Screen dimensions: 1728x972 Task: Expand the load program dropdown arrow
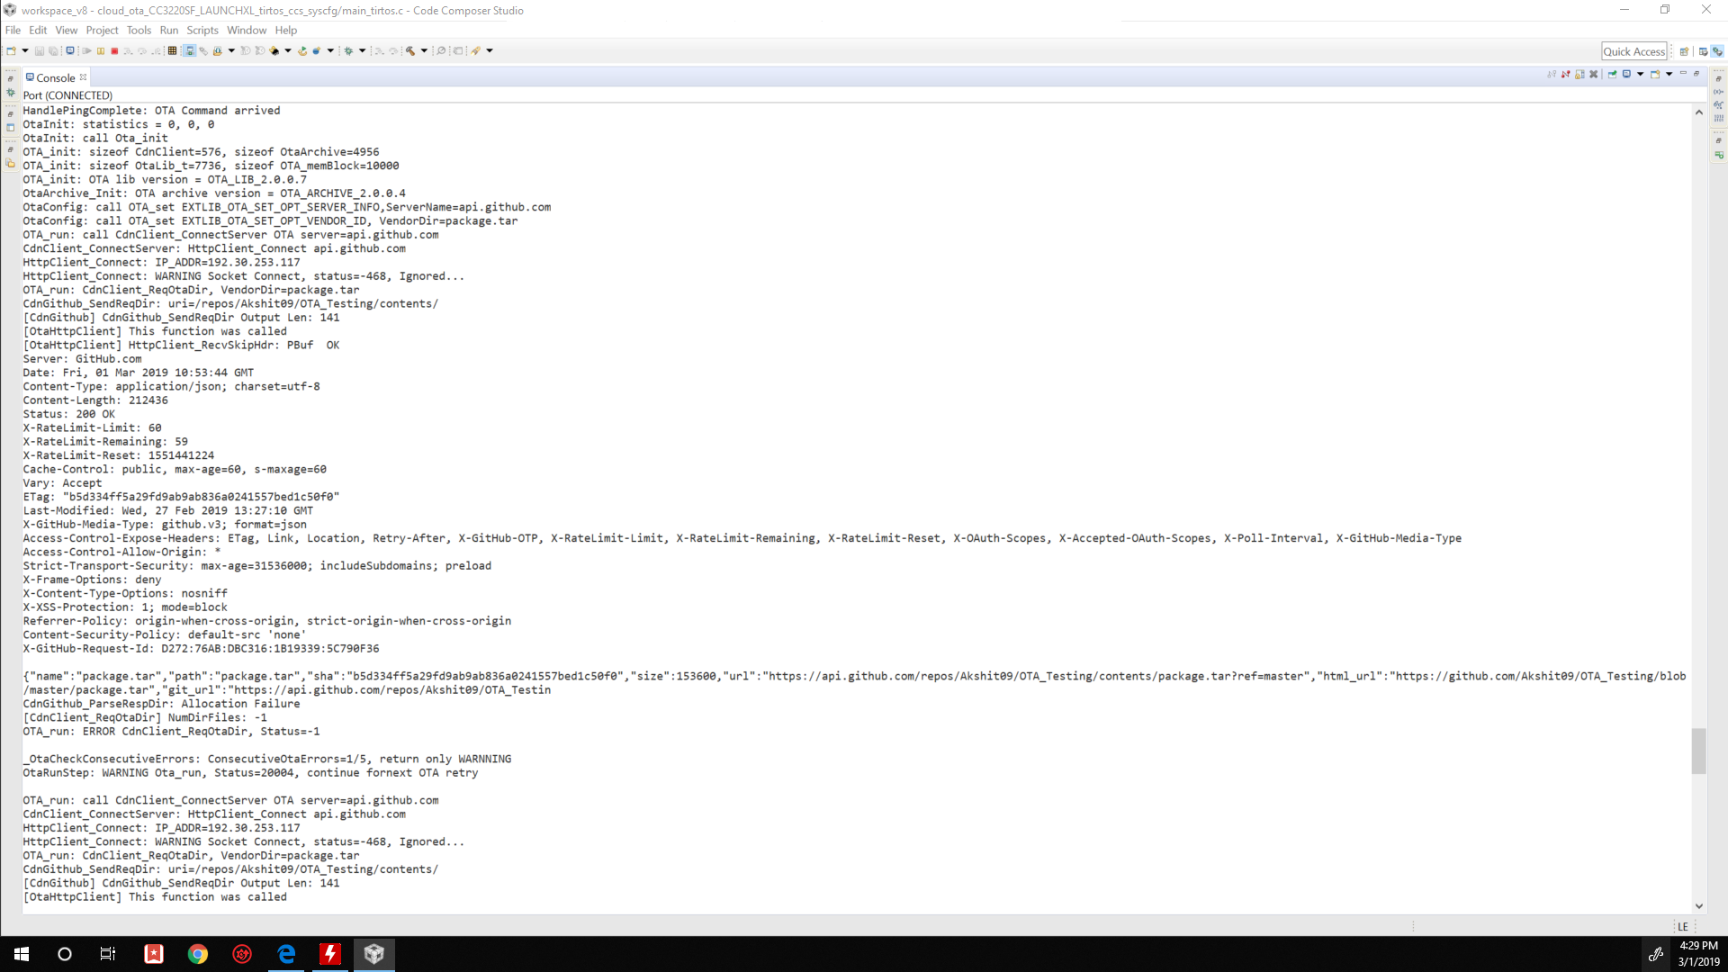(x=231, y=51)
